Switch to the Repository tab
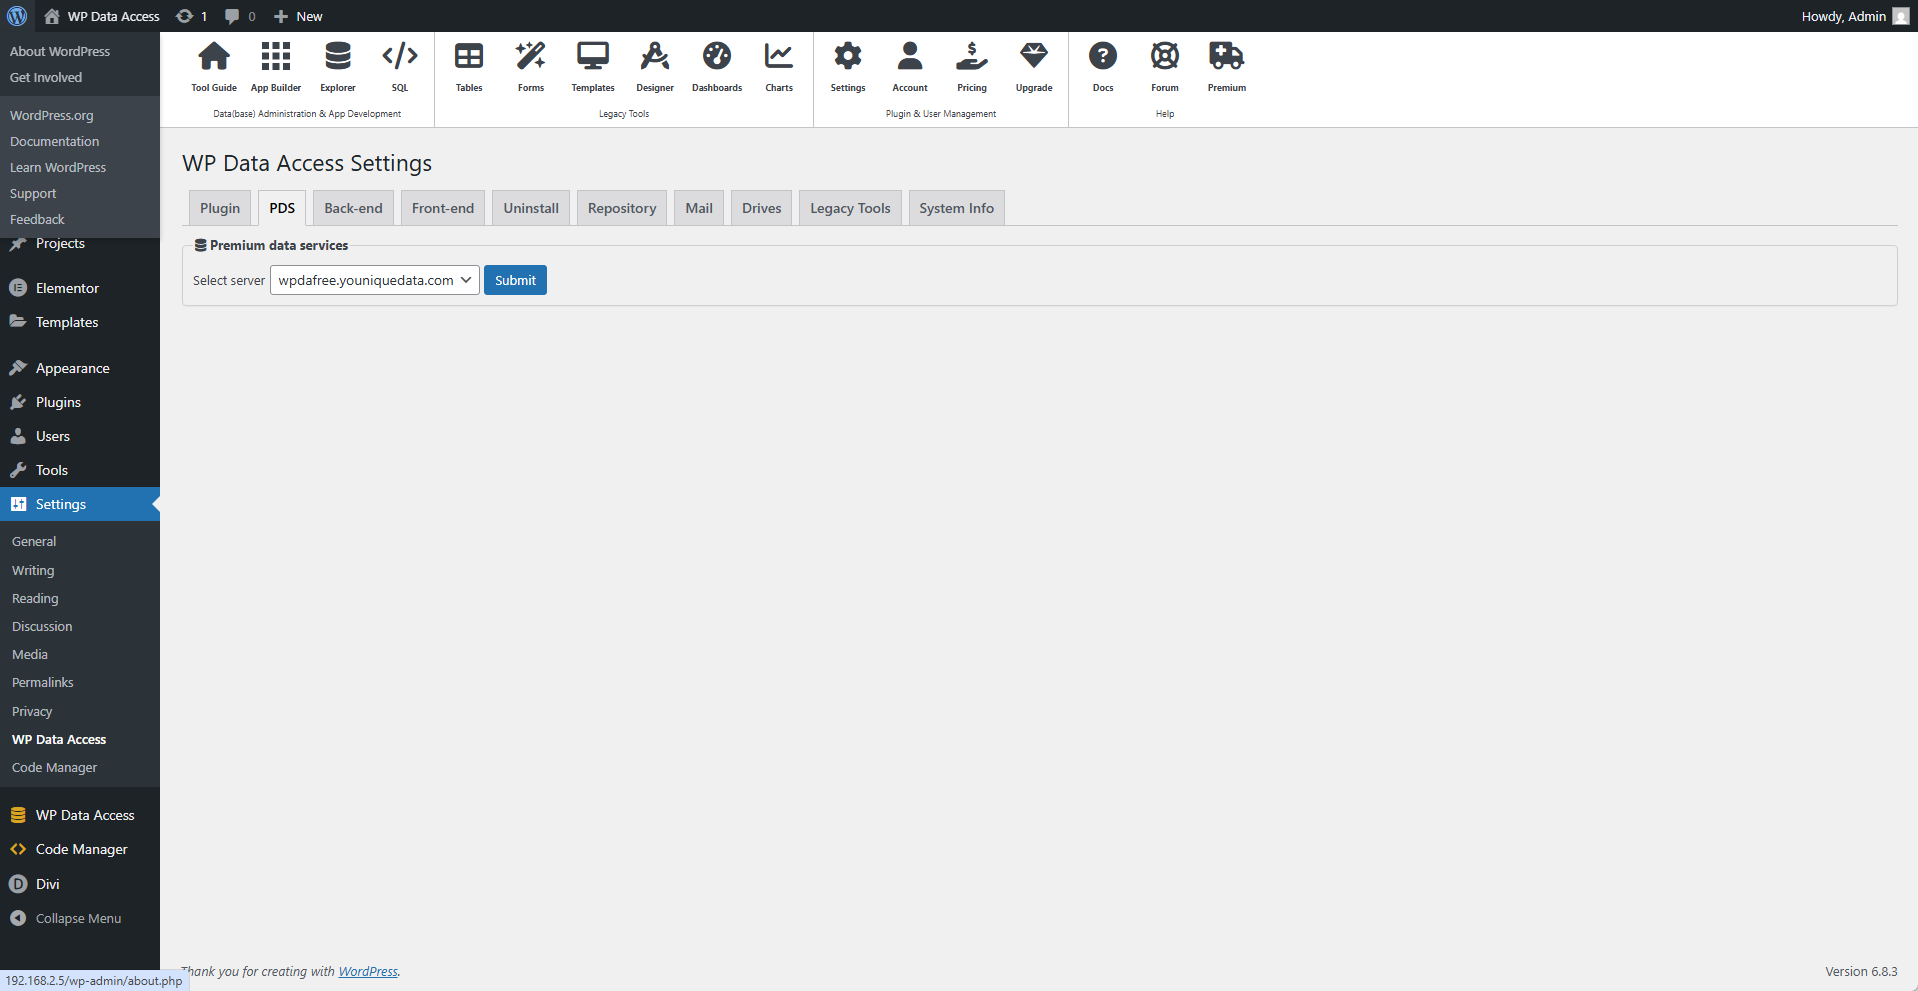This screenshot has width=1918, height=991. (621, 207)
